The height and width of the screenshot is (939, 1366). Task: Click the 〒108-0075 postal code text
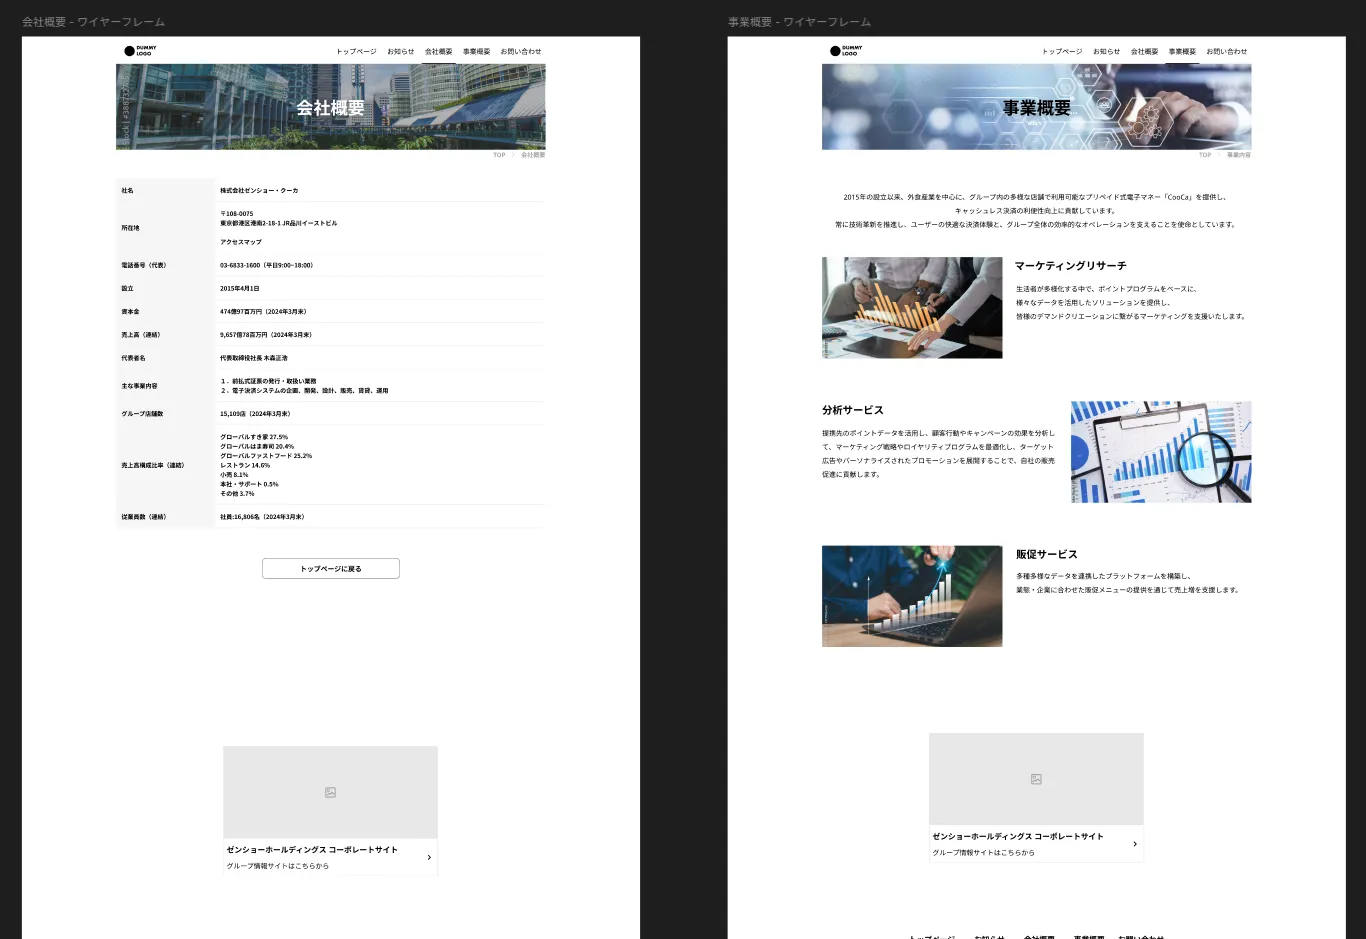pyautogui.click(x=237, y=214)
